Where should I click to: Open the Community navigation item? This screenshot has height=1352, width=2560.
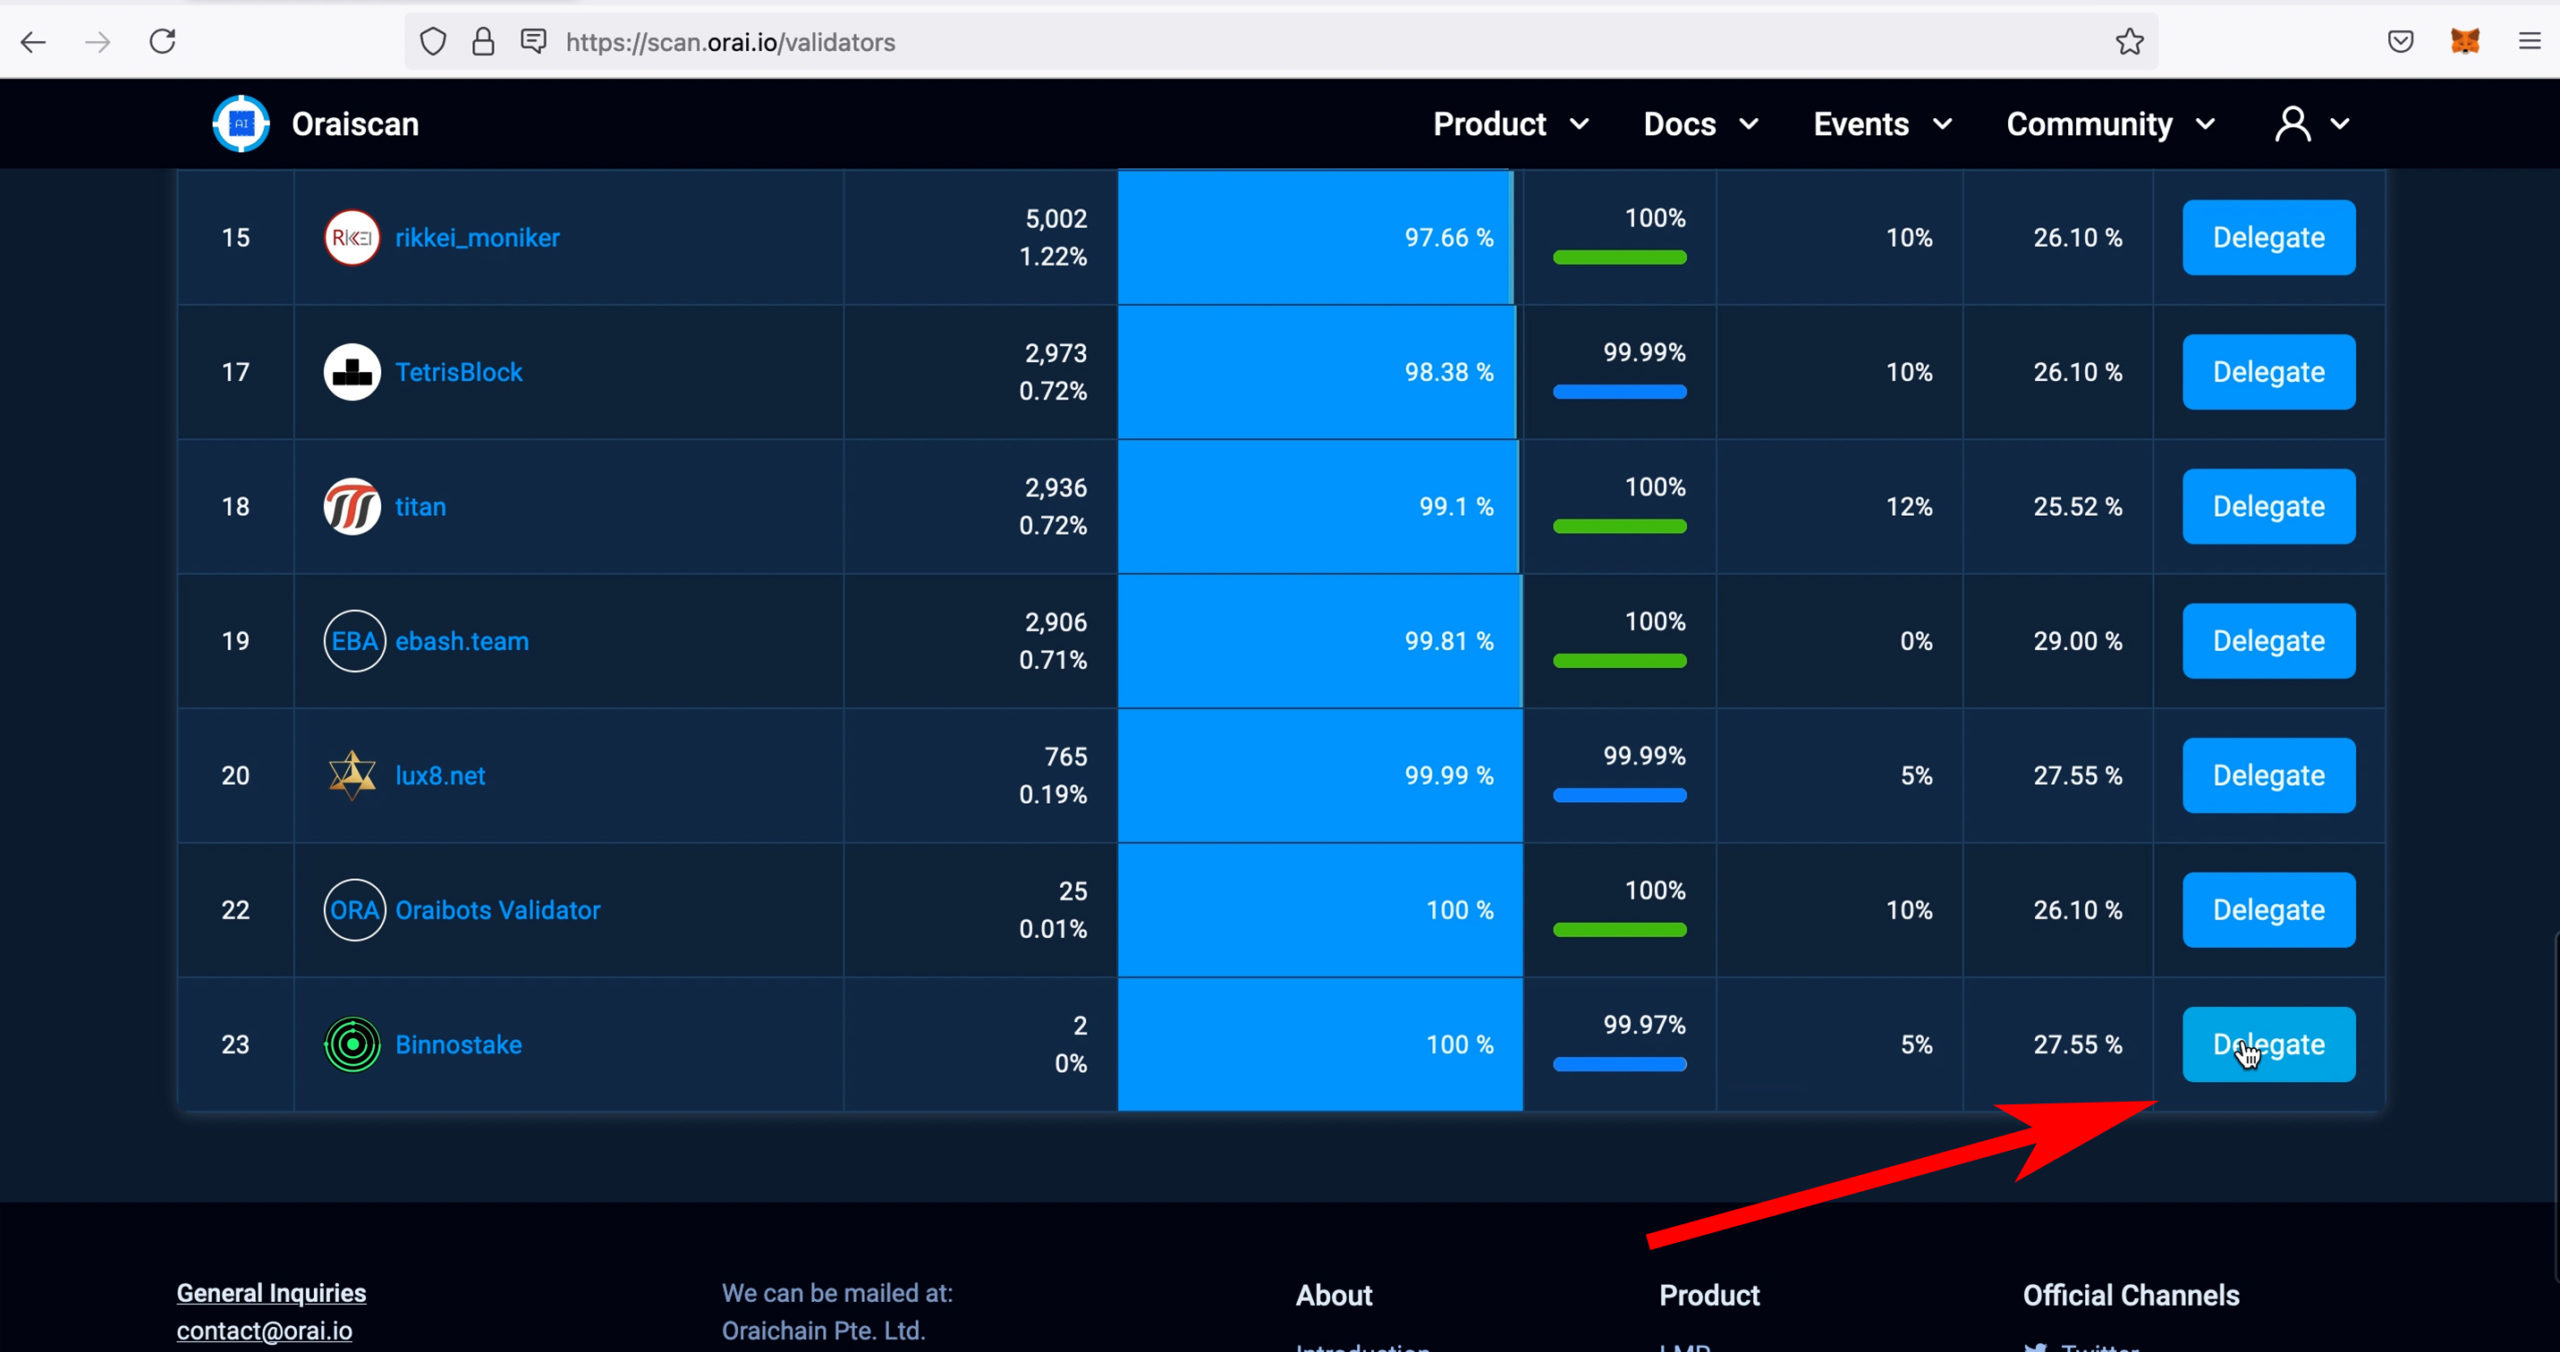click(2089, 124)
